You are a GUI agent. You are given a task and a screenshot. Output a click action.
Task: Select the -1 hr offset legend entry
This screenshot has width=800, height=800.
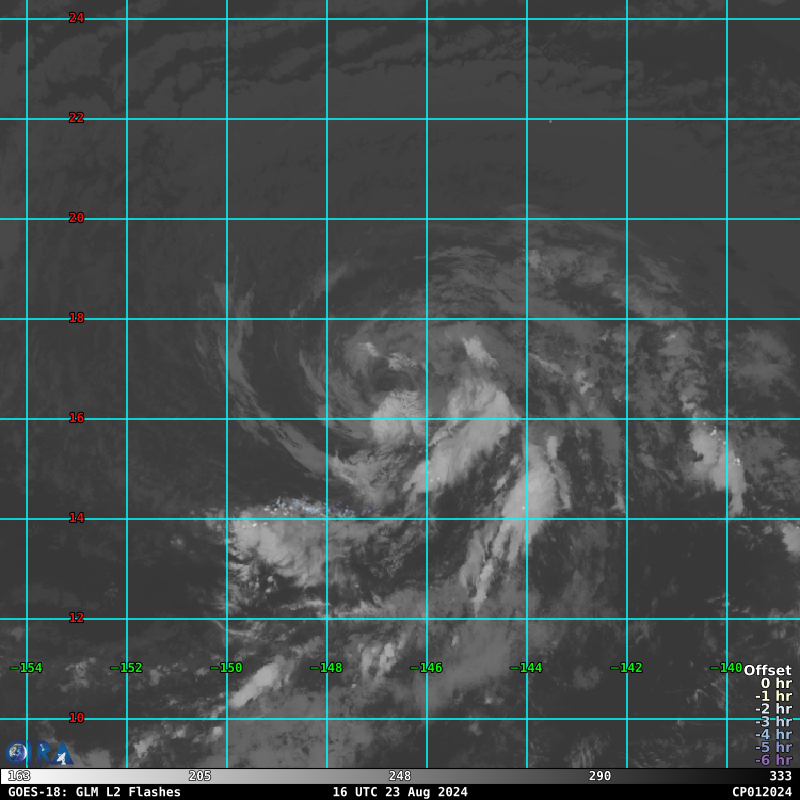773,697
